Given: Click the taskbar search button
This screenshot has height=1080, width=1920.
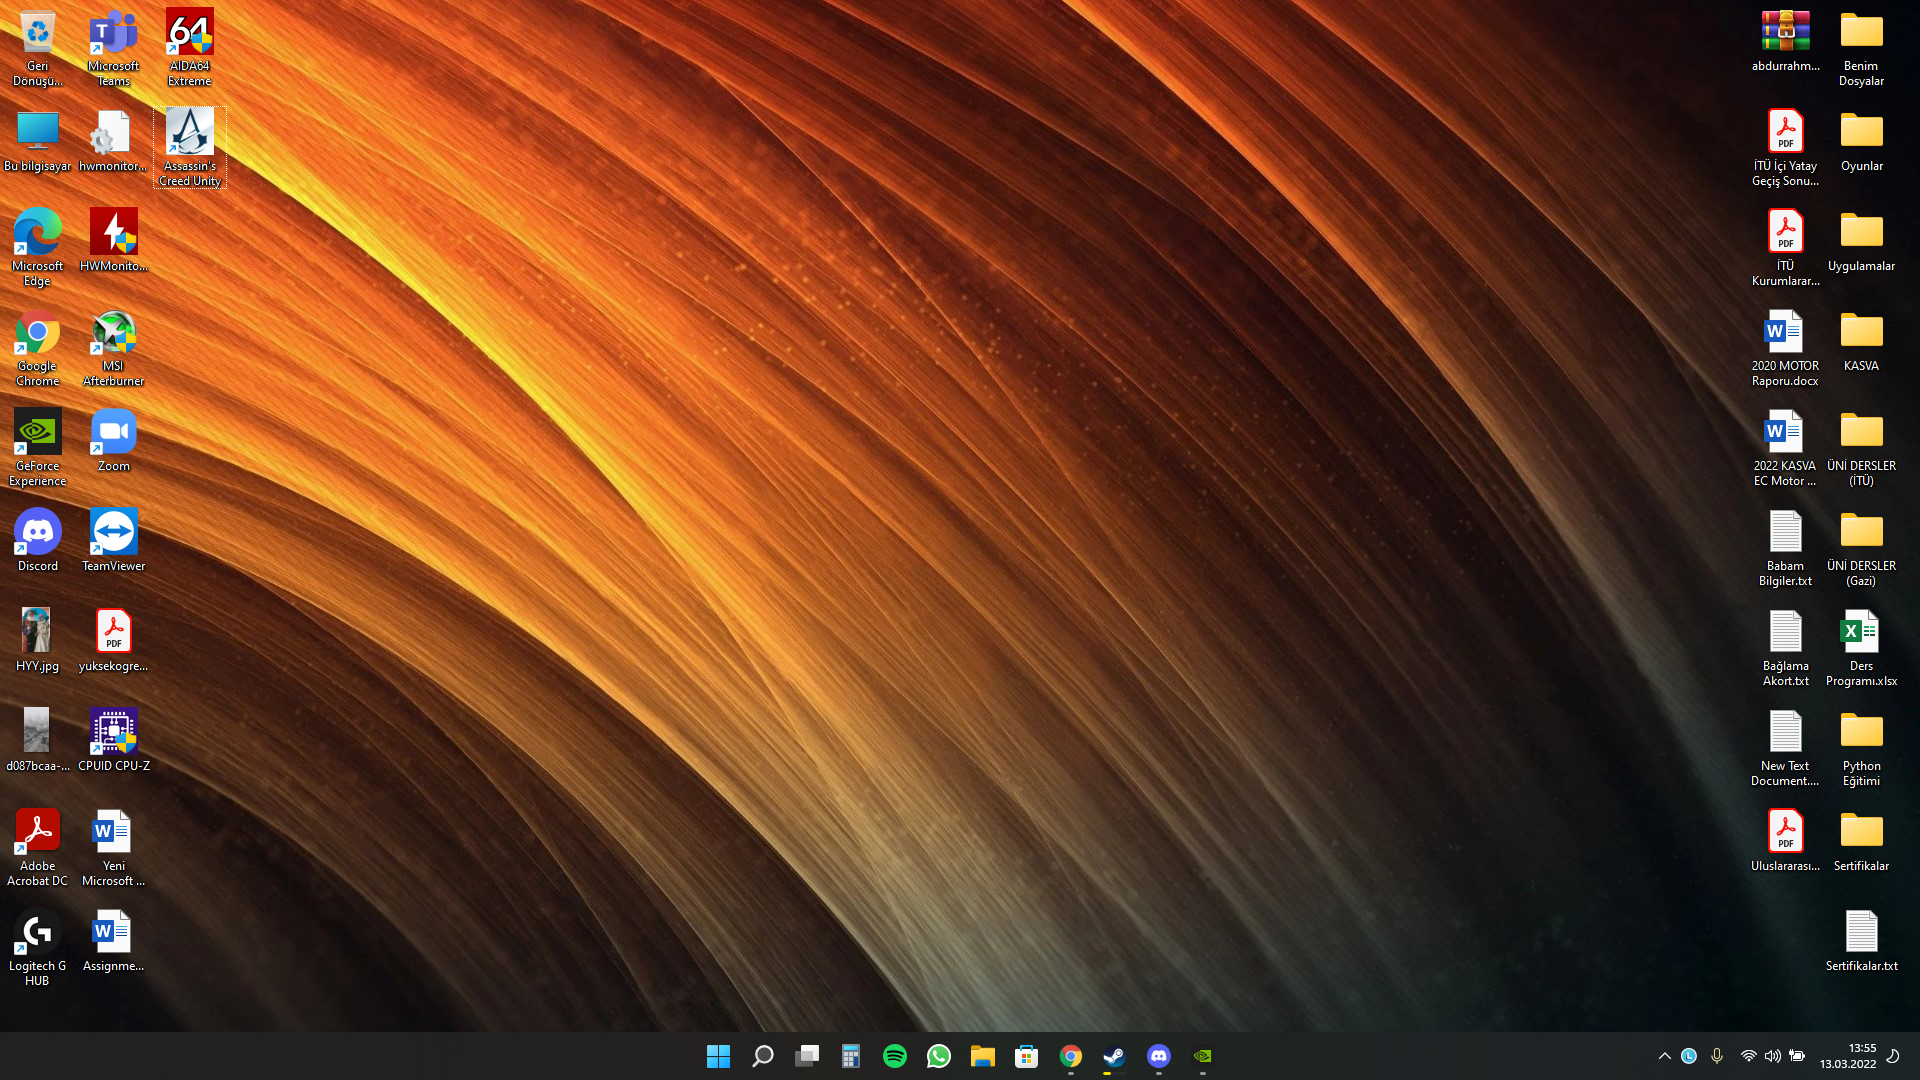Looking at the screenshot, I should click(x=762, y=1056).
